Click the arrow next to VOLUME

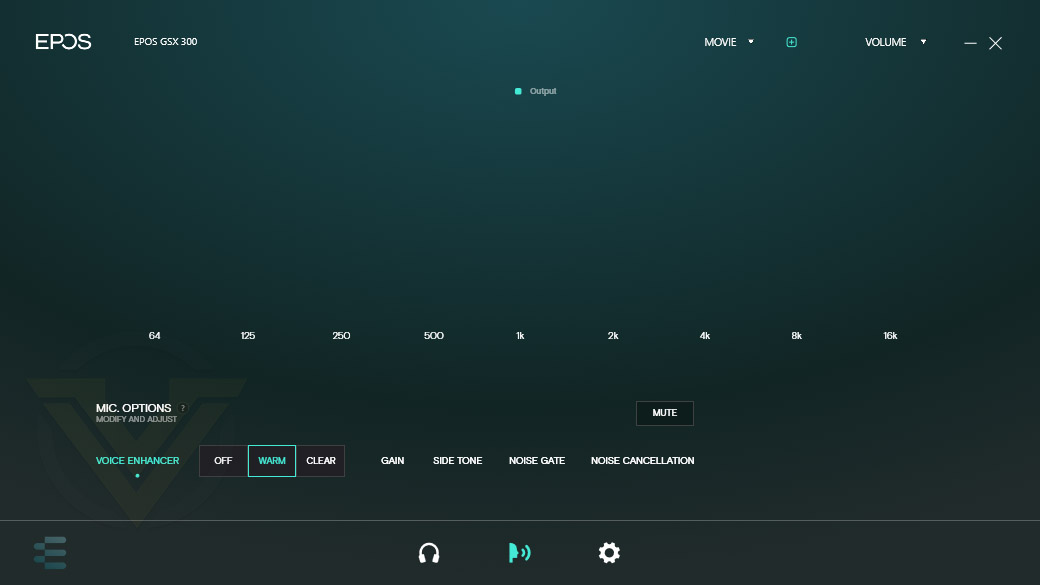point(923,42)
